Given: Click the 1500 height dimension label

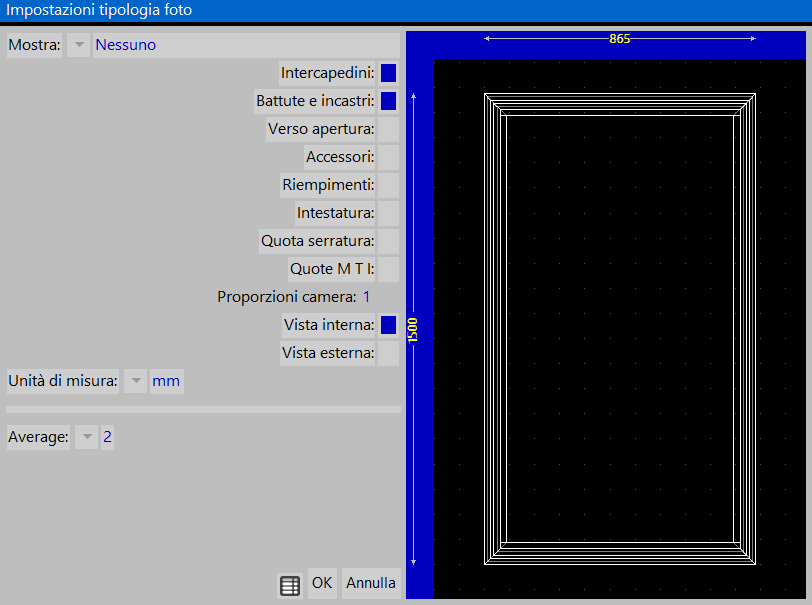Looking at the screenshot, I should [x=412, y=330].
